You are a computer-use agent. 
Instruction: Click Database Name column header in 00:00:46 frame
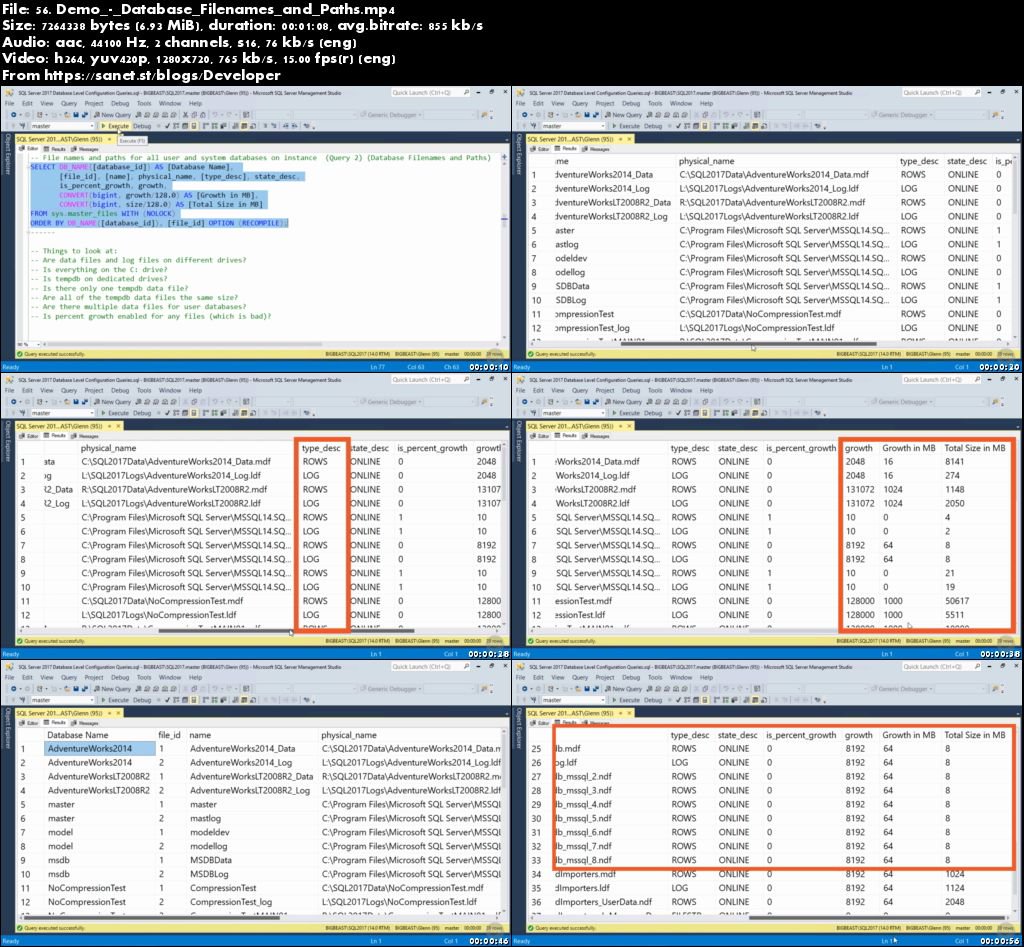click(78, 735)
